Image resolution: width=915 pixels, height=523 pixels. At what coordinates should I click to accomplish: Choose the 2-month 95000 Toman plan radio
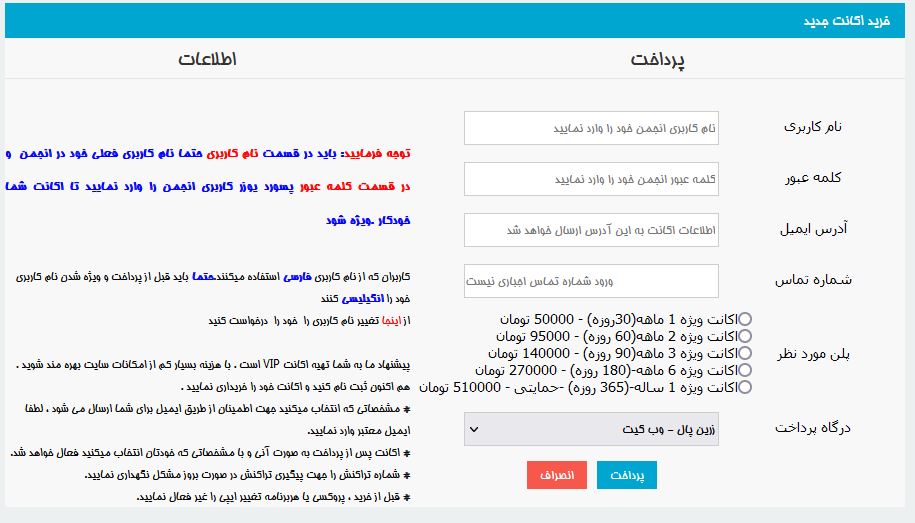744,336
